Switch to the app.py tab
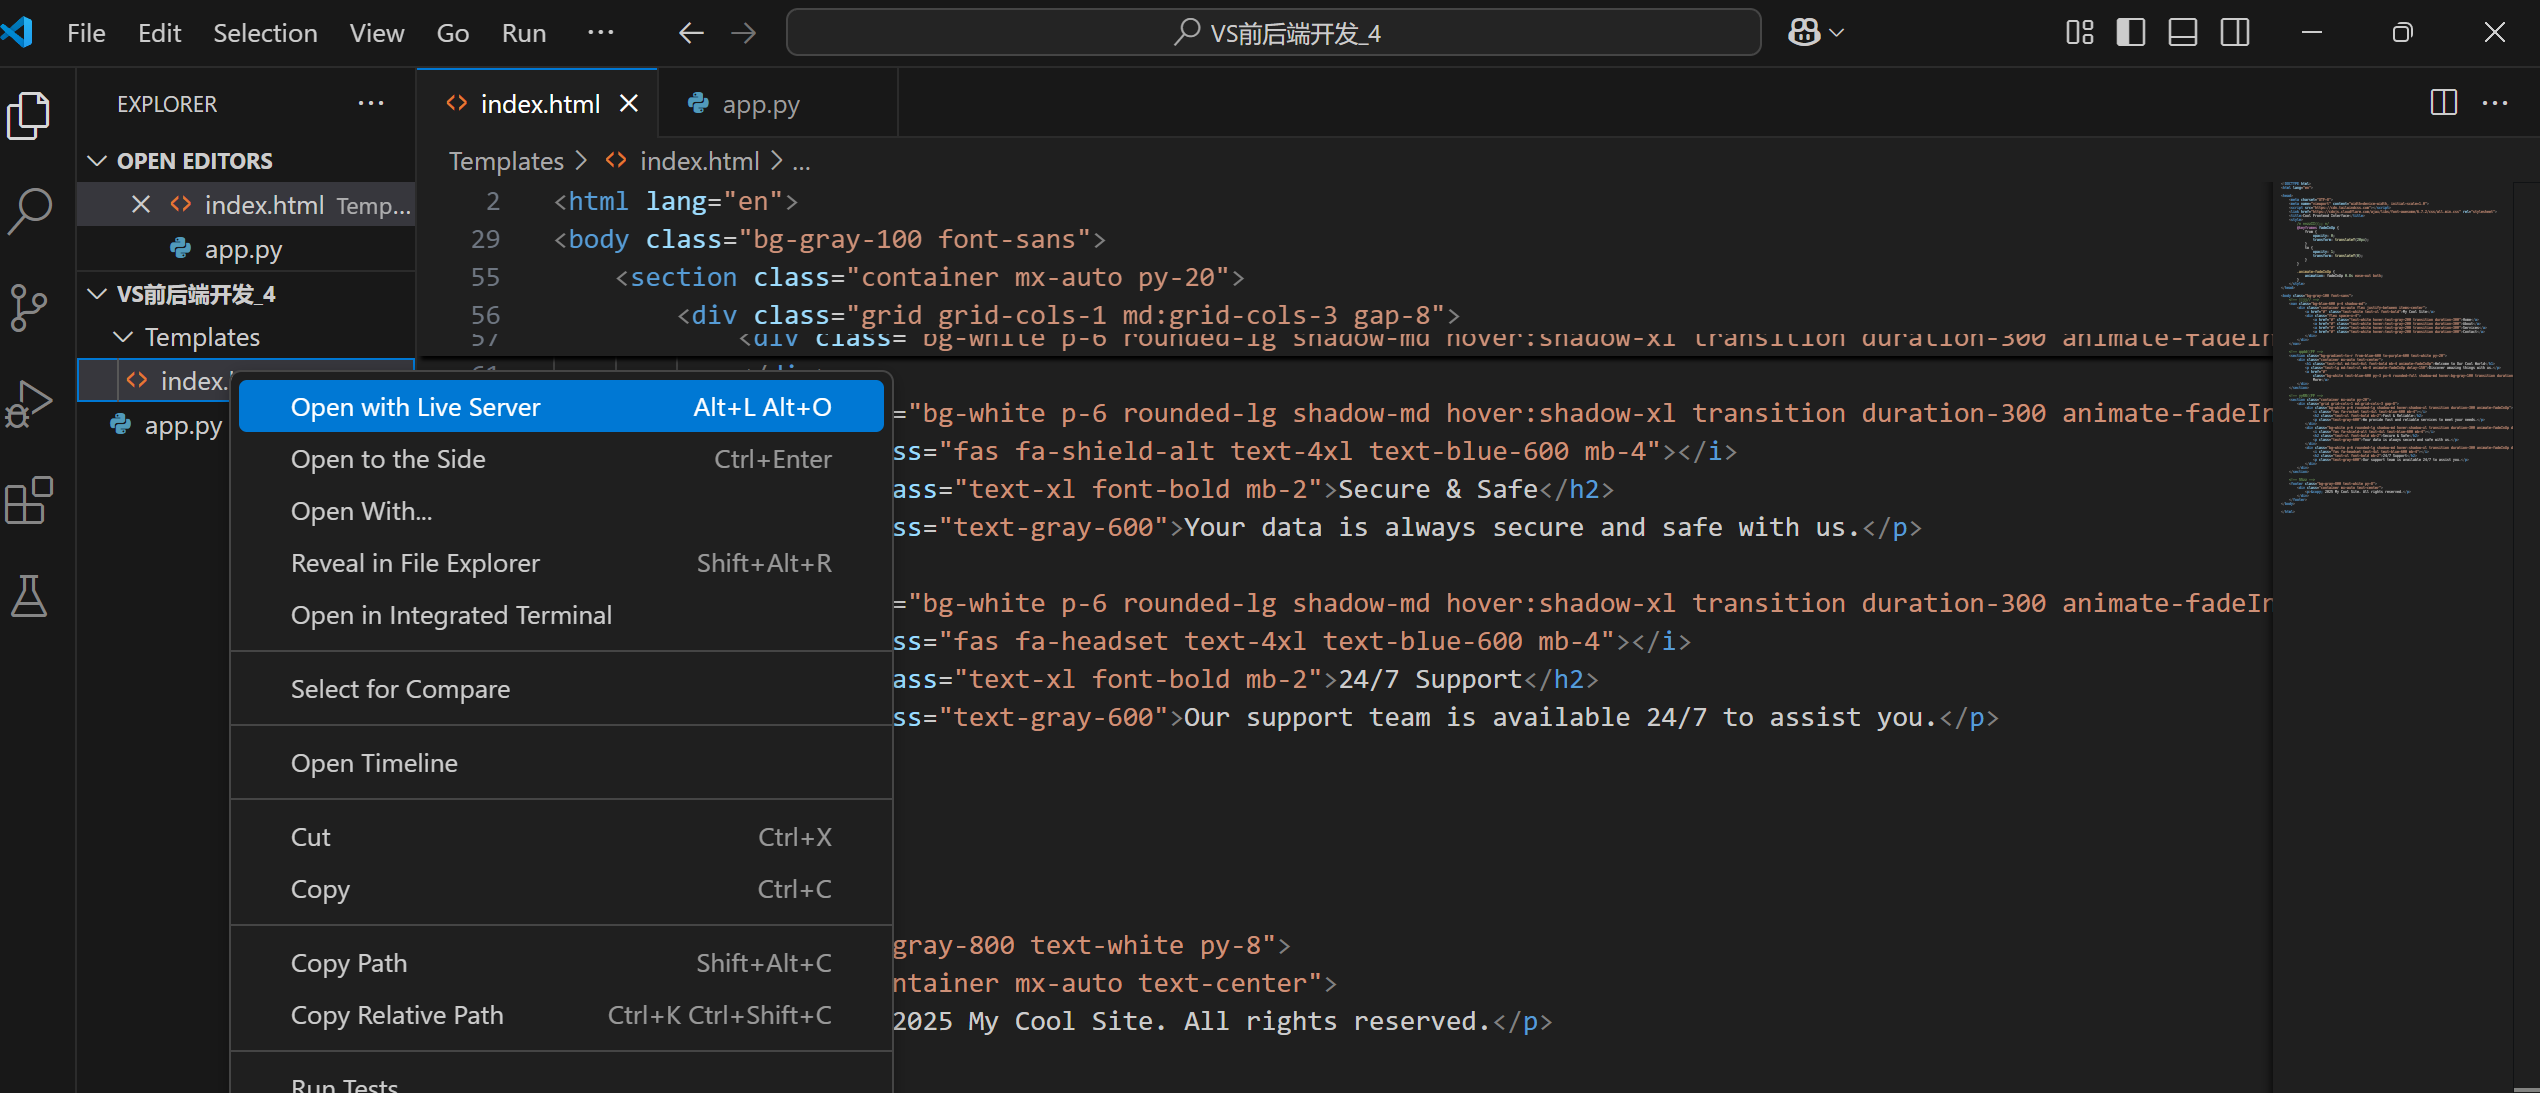 click(760, 104)
